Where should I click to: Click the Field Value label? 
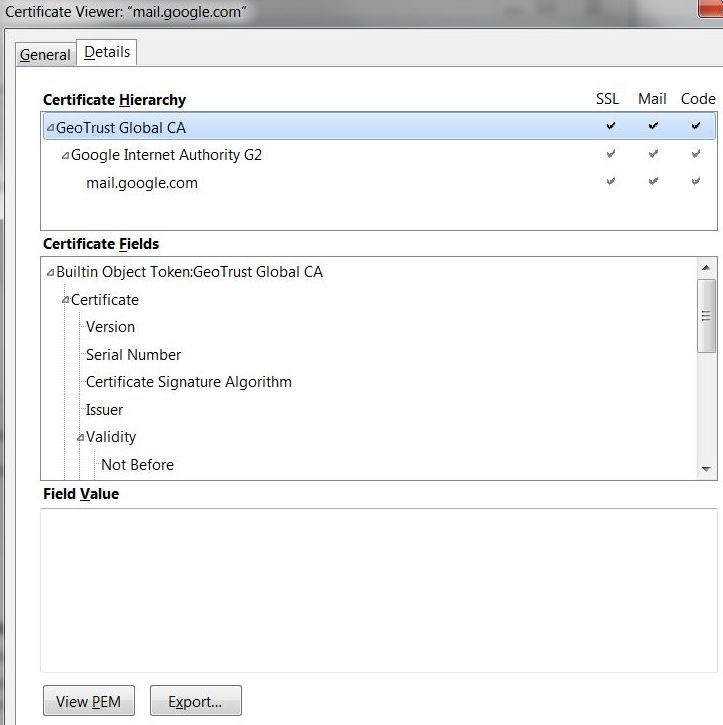click(81, 494)
